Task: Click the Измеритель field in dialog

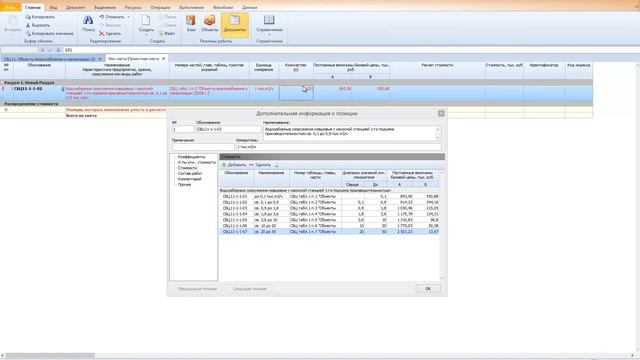Action: (338, 147)
